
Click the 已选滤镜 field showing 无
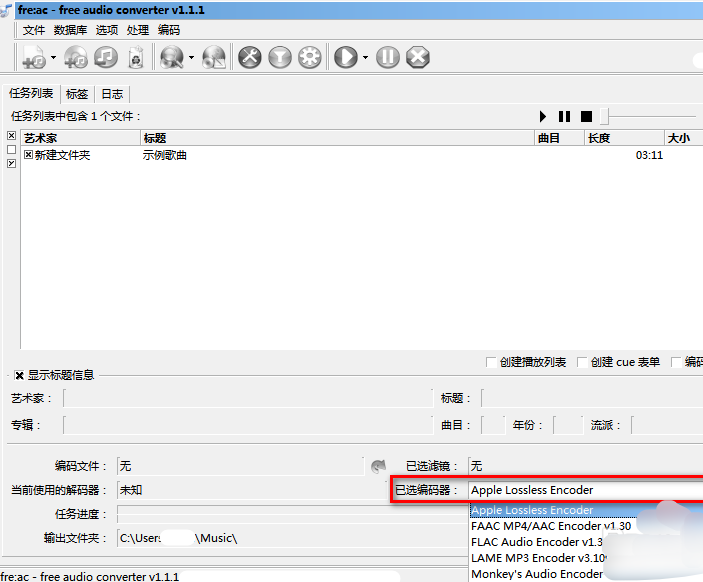pos(586,466)
